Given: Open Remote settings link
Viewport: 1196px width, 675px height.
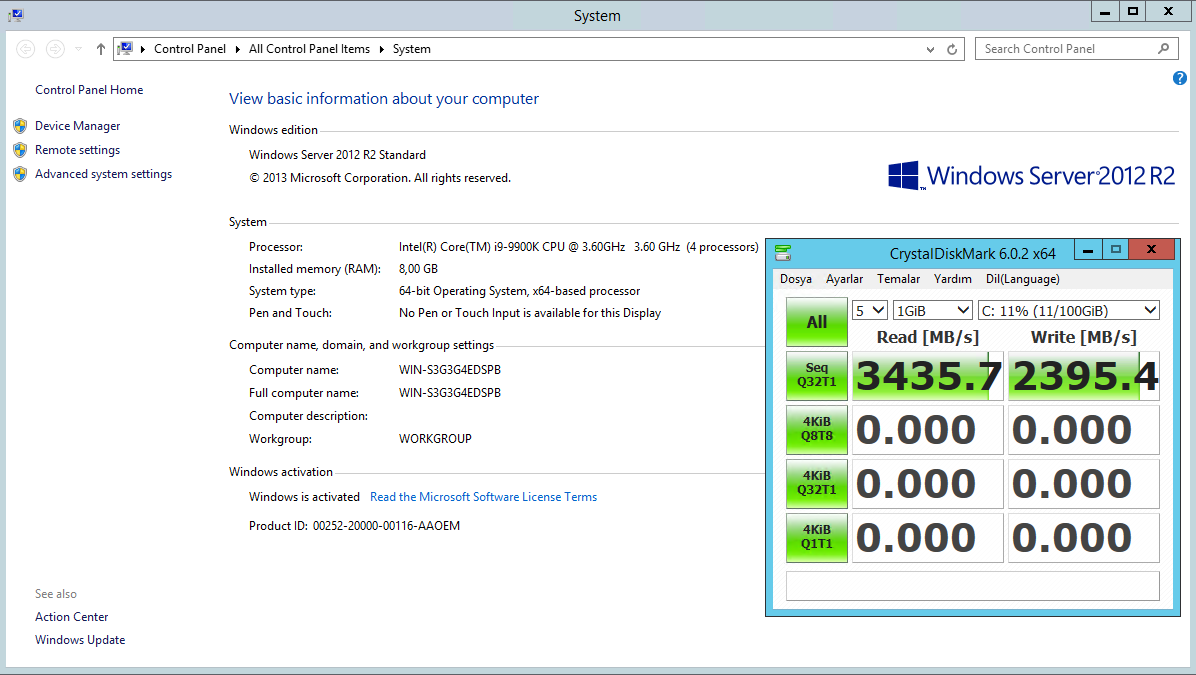Looking at the screenshot, I should (78, 150).
